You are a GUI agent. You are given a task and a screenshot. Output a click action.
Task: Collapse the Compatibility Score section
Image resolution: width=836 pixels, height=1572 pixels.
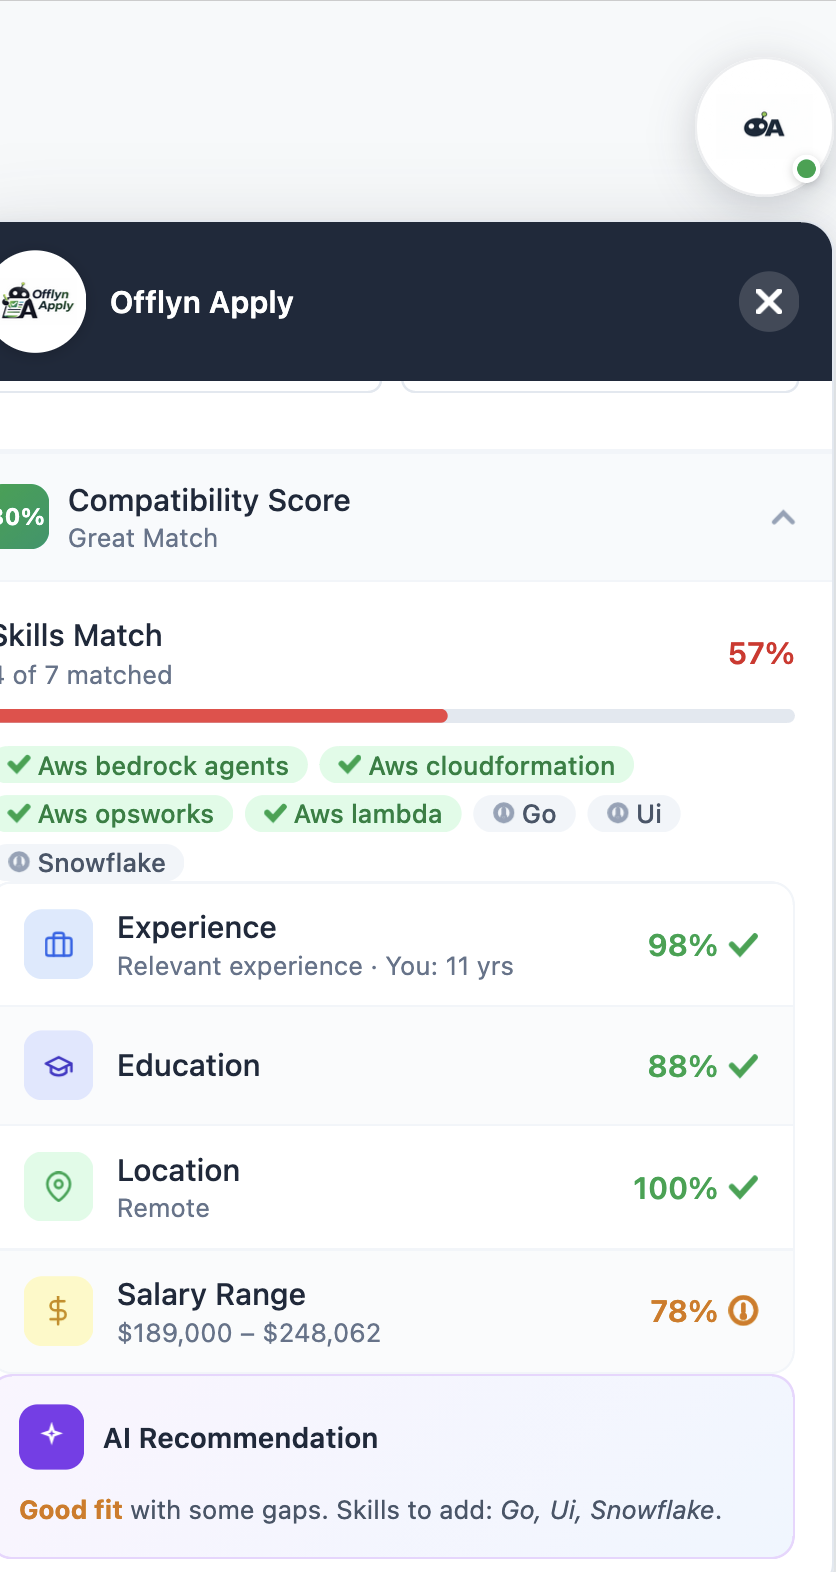coord(783,517)
